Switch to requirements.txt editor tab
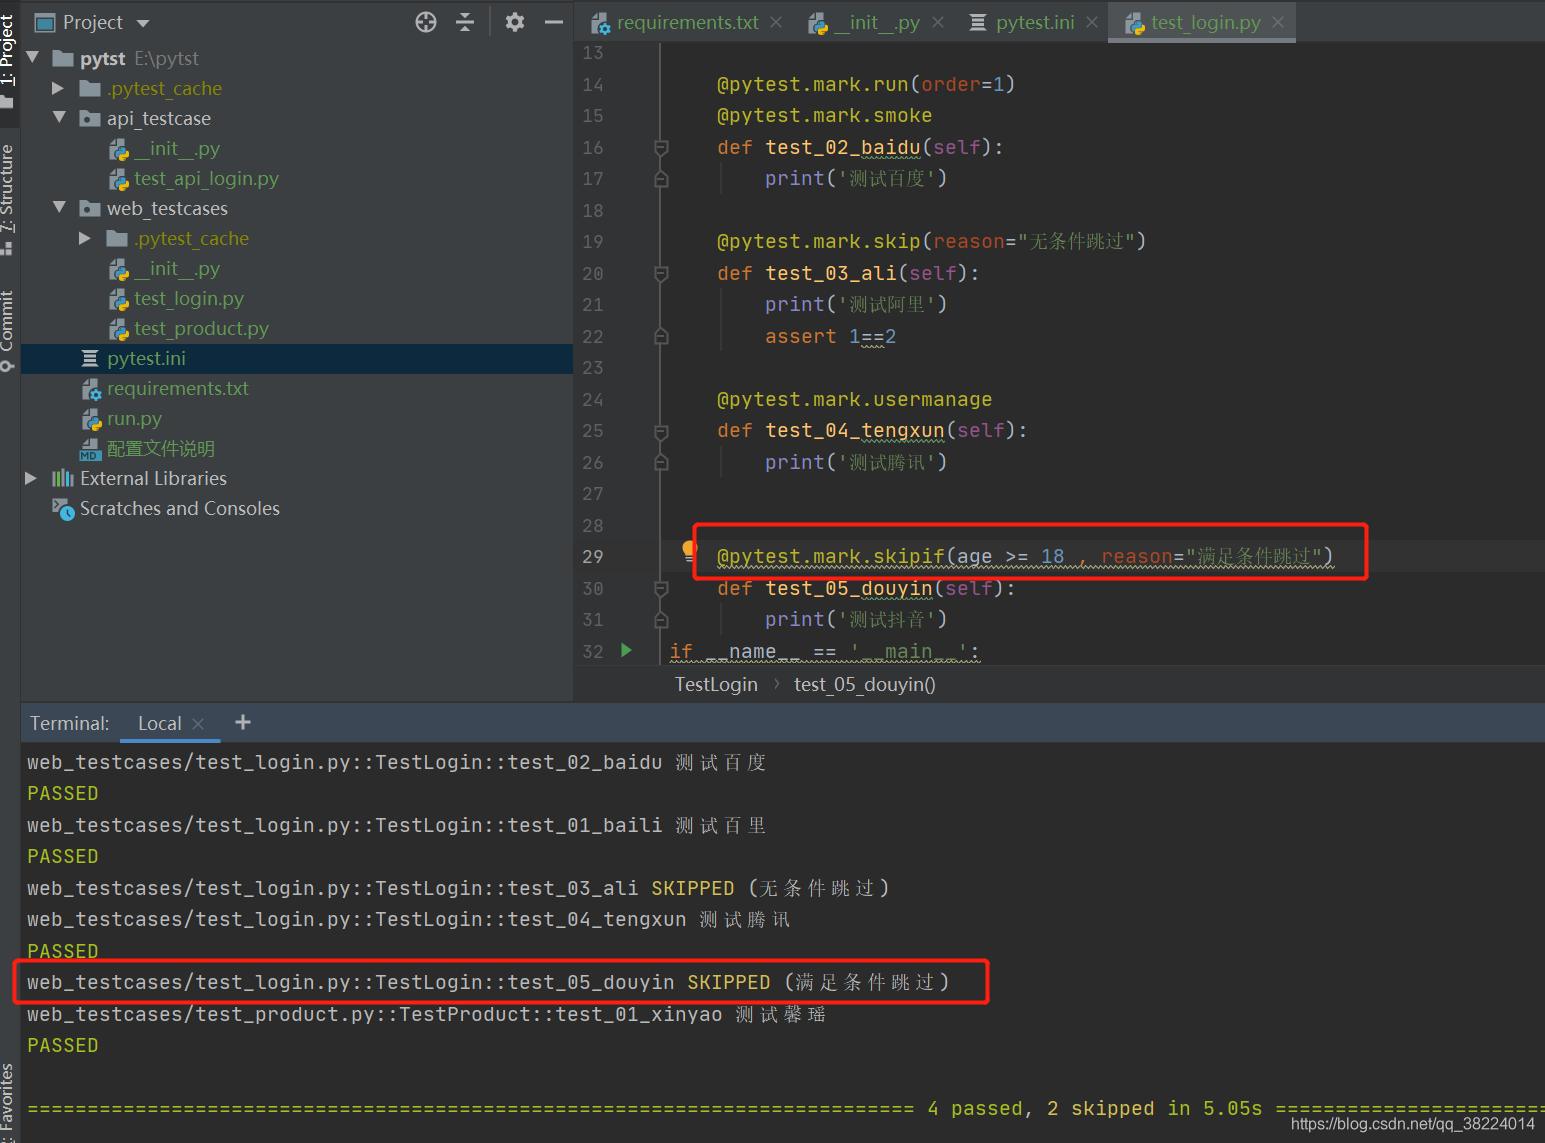Image resolution: width=1545 pixels, height=1143 pixels. point(687,22)
